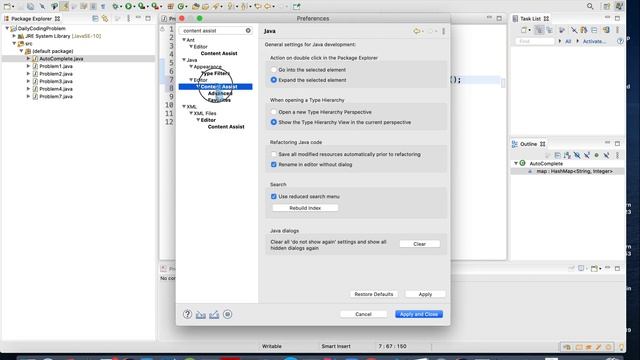The image size is (640, 360).
Task: Open XML Files Editor Content Assist page
Action: (x=226, y=127)
